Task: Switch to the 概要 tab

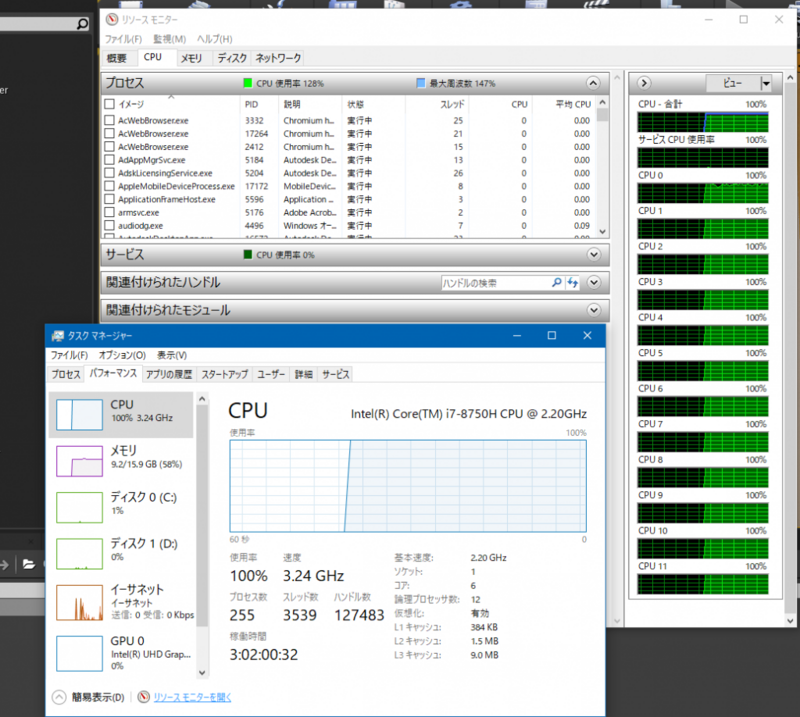Action: [117, 58]
